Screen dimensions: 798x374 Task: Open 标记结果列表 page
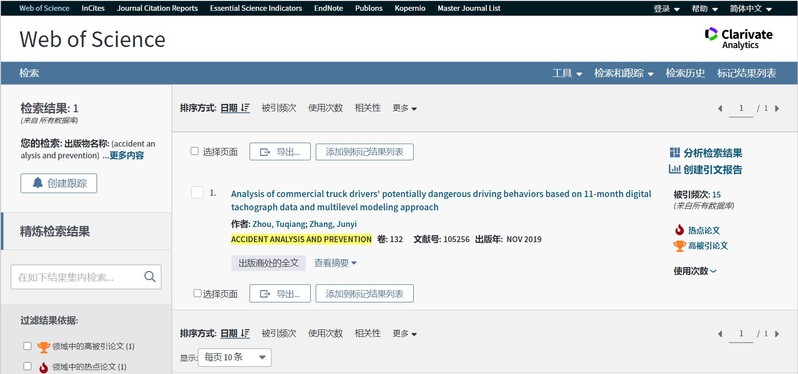[747, 73]
